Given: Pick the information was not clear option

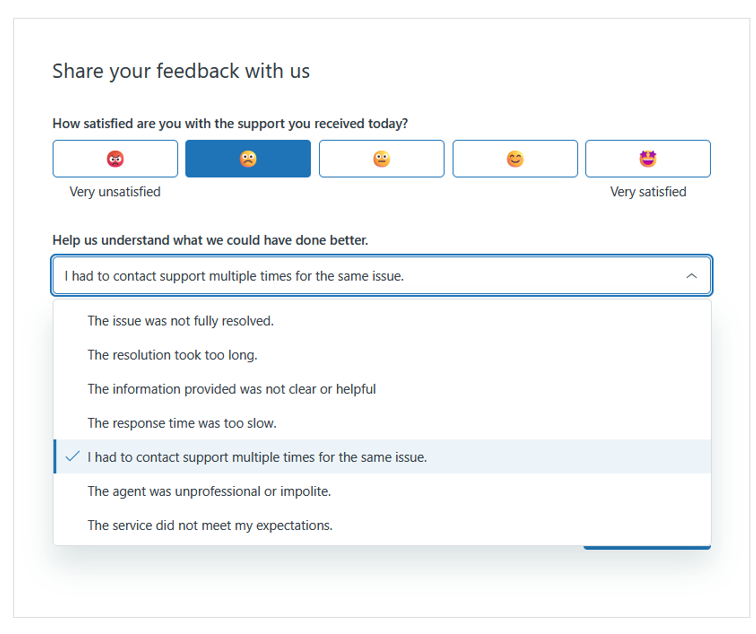Looking at the screenshot, I should click(232, 389).
